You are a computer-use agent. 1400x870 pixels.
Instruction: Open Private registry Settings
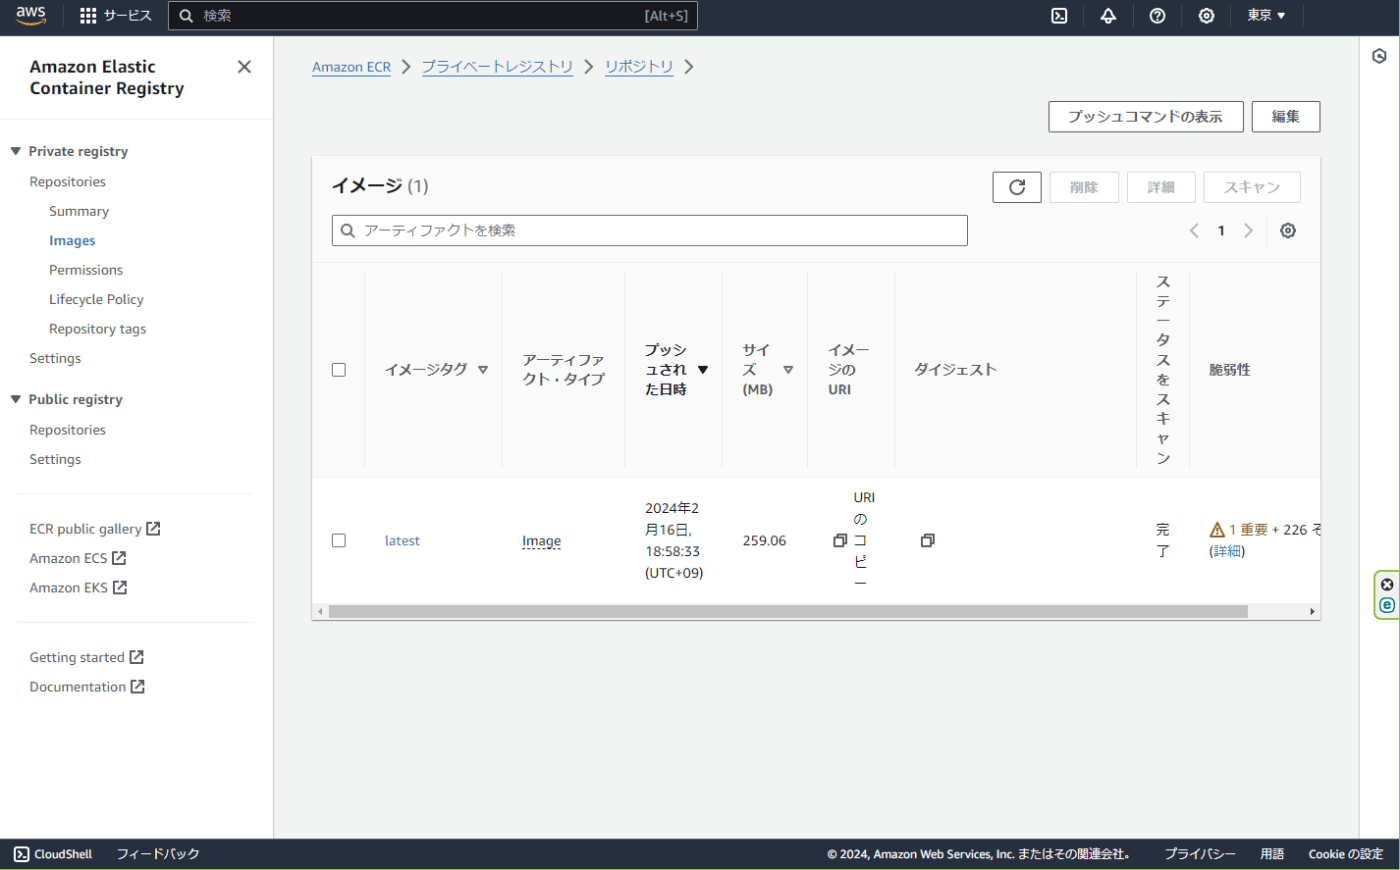click(55, 359)
